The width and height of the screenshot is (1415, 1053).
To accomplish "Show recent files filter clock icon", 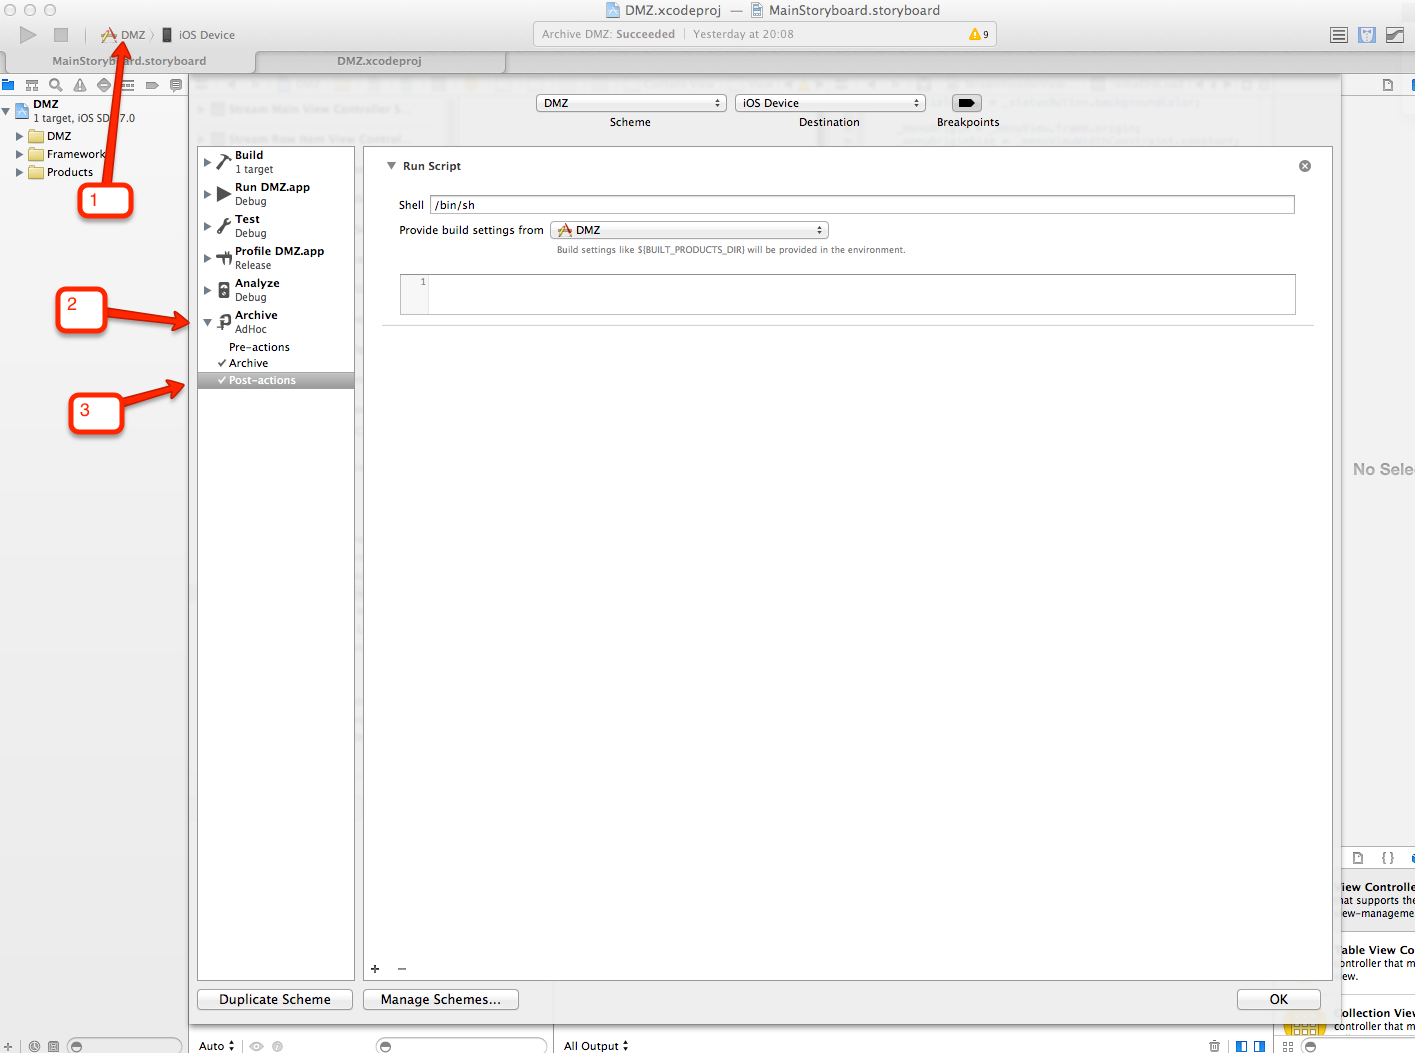I will pyautogui.click(x=34, y=1046).
